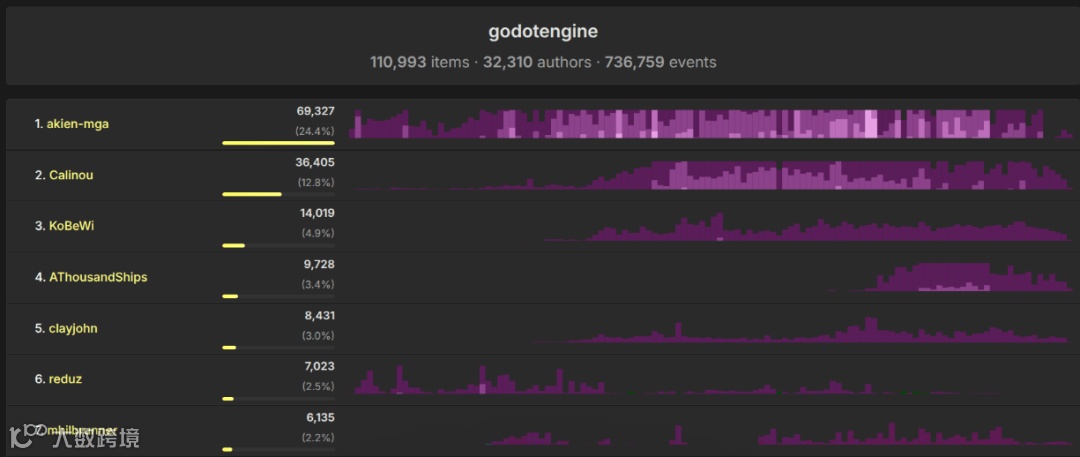Screen dimensions: 1080x457
Task: Click the (12.8%) percentage label
Action: pyautogui.click(x=315, y=183)
